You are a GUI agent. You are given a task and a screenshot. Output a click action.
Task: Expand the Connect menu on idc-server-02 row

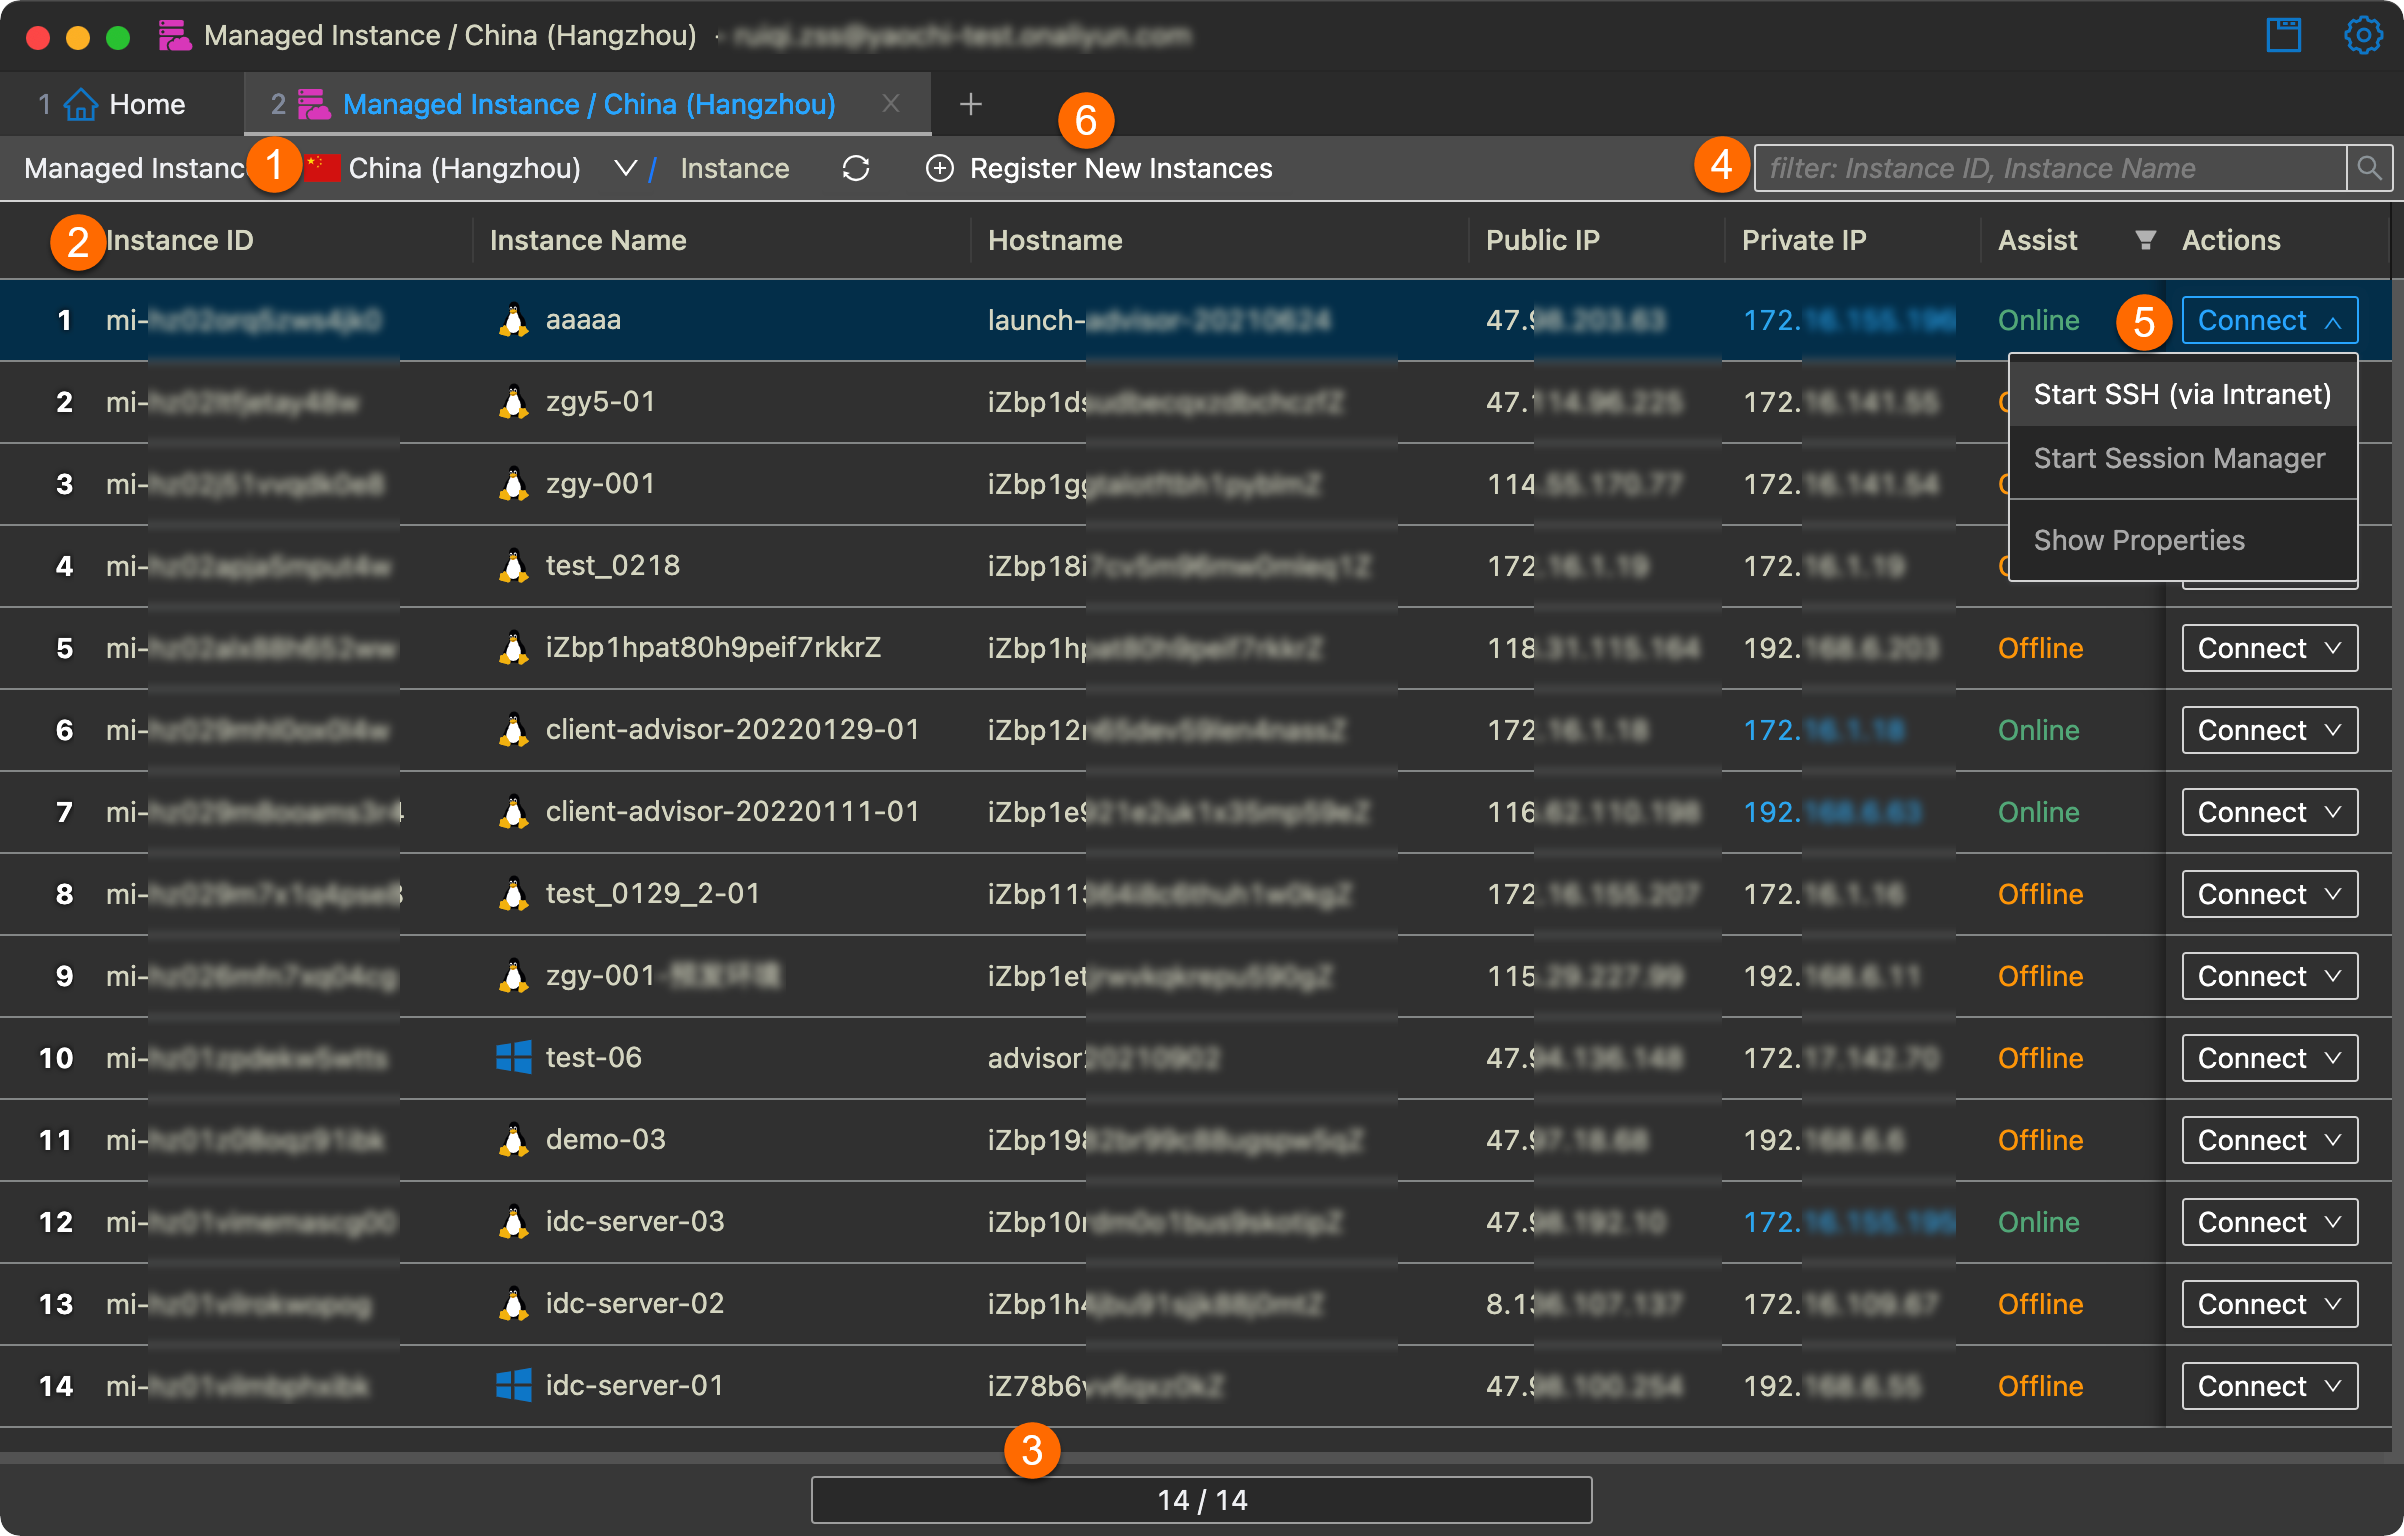(2269, 1303)
